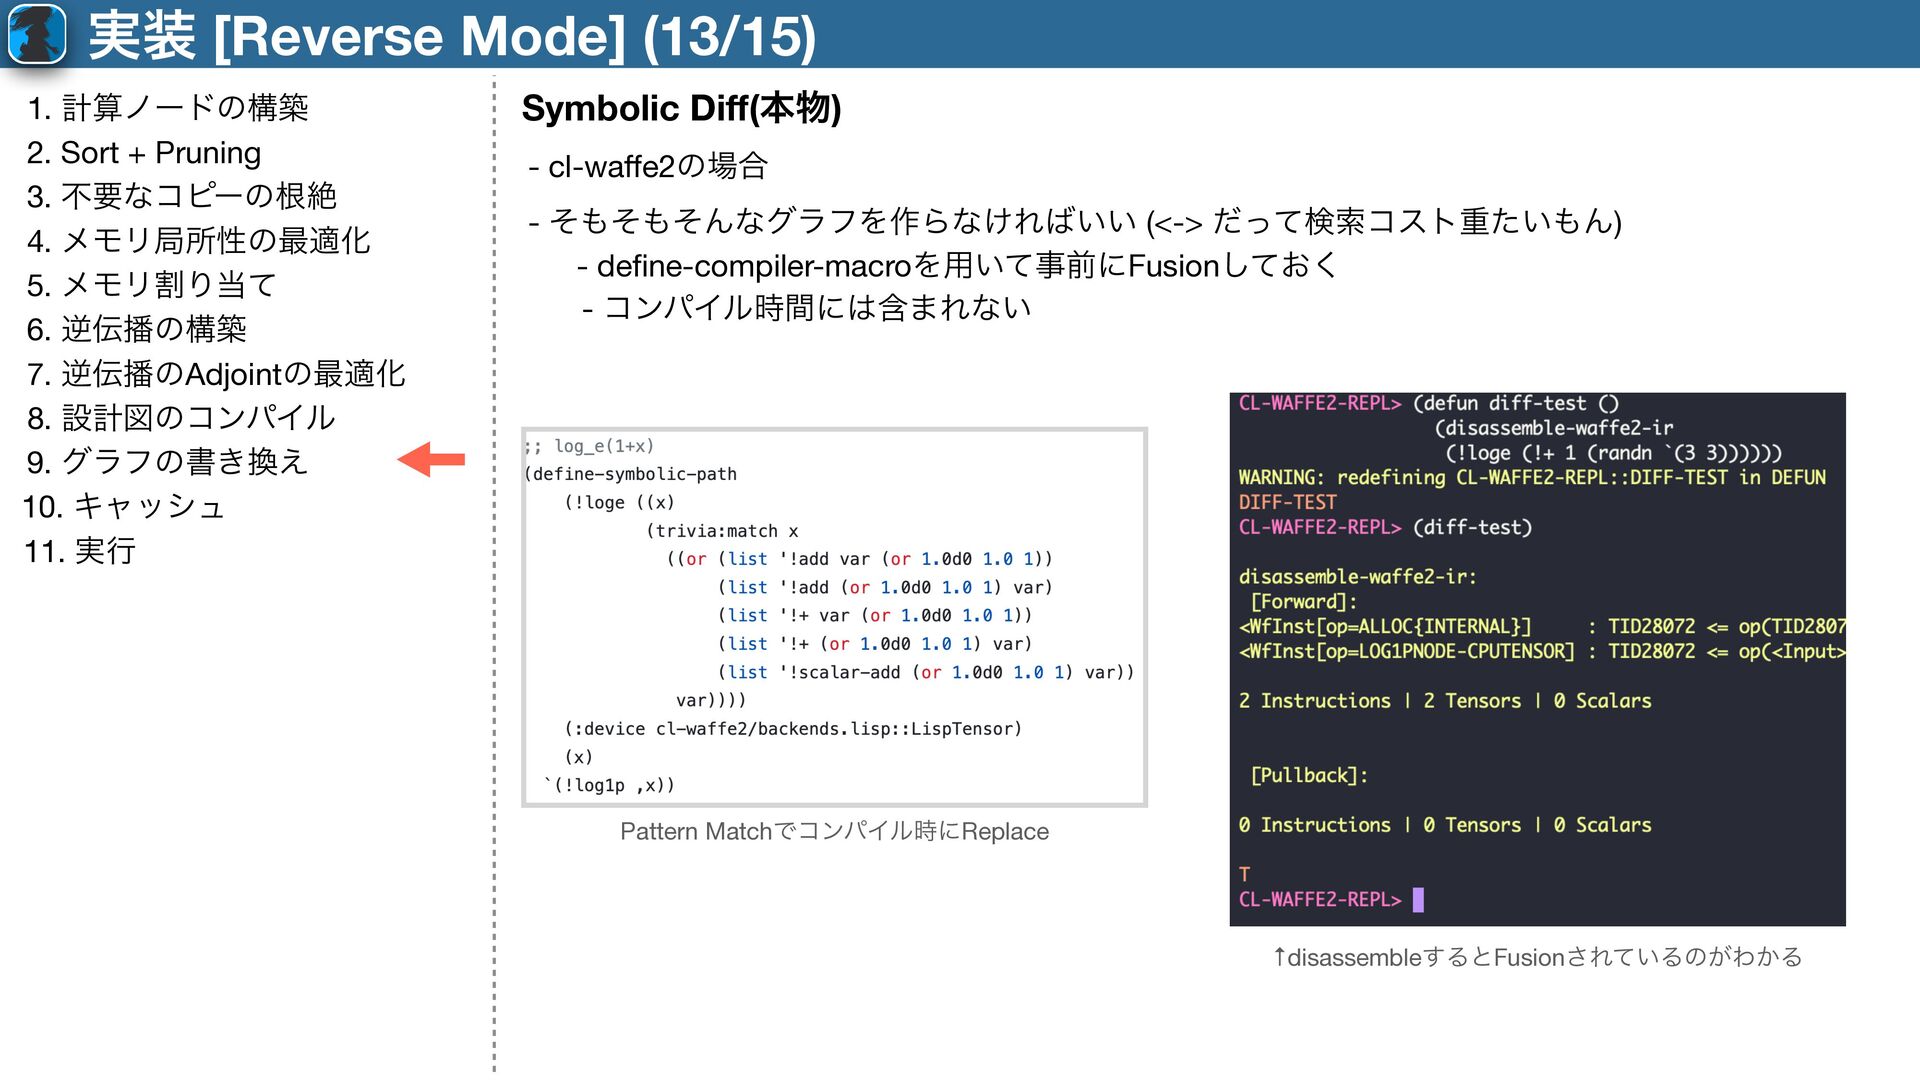Viewport: 1920px width, 1080px height.
Task: Select outline item '5. メモリ割り当て'
Action: coord(151,285)
